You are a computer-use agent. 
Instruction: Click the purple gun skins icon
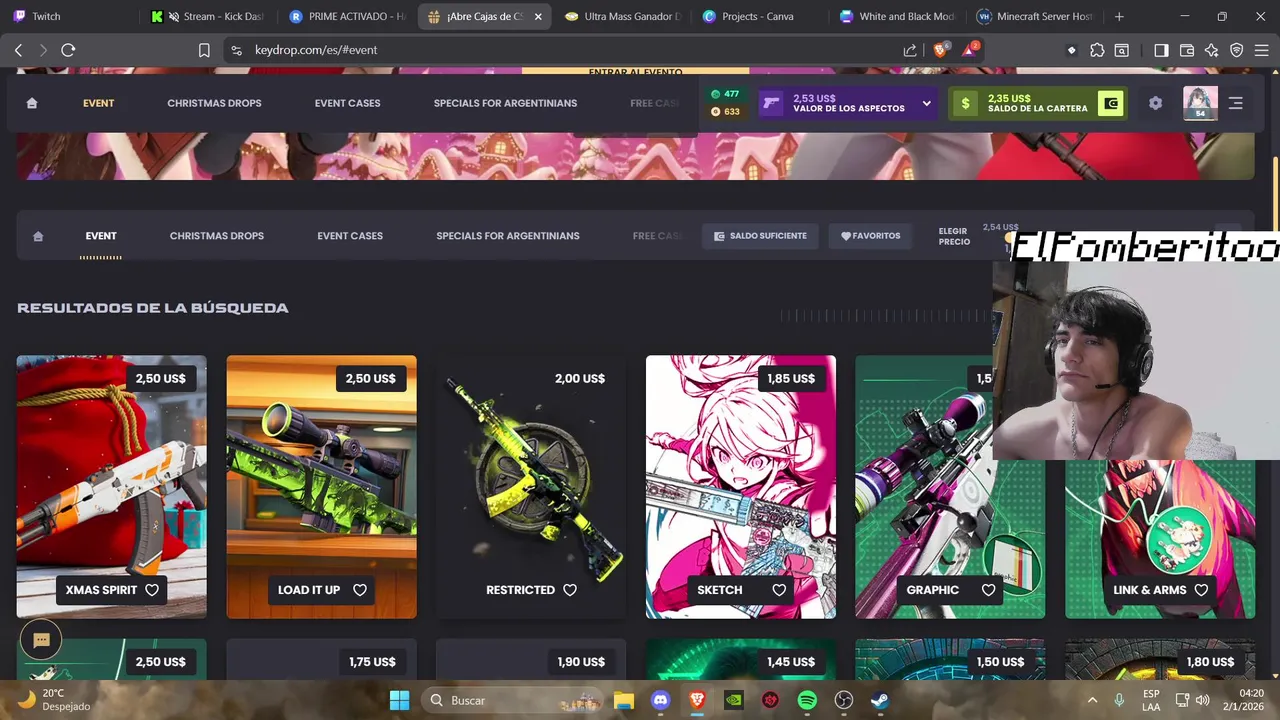771,103
